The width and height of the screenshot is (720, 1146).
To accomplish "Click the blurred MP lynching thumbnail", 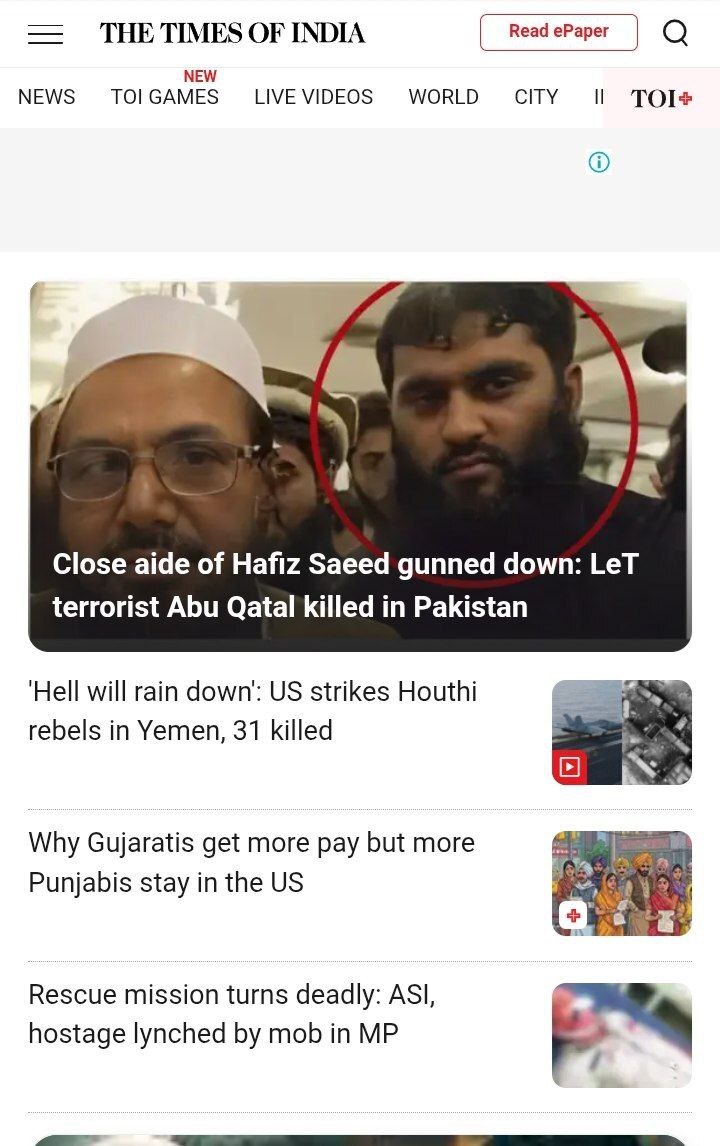I will [621, 1035].
